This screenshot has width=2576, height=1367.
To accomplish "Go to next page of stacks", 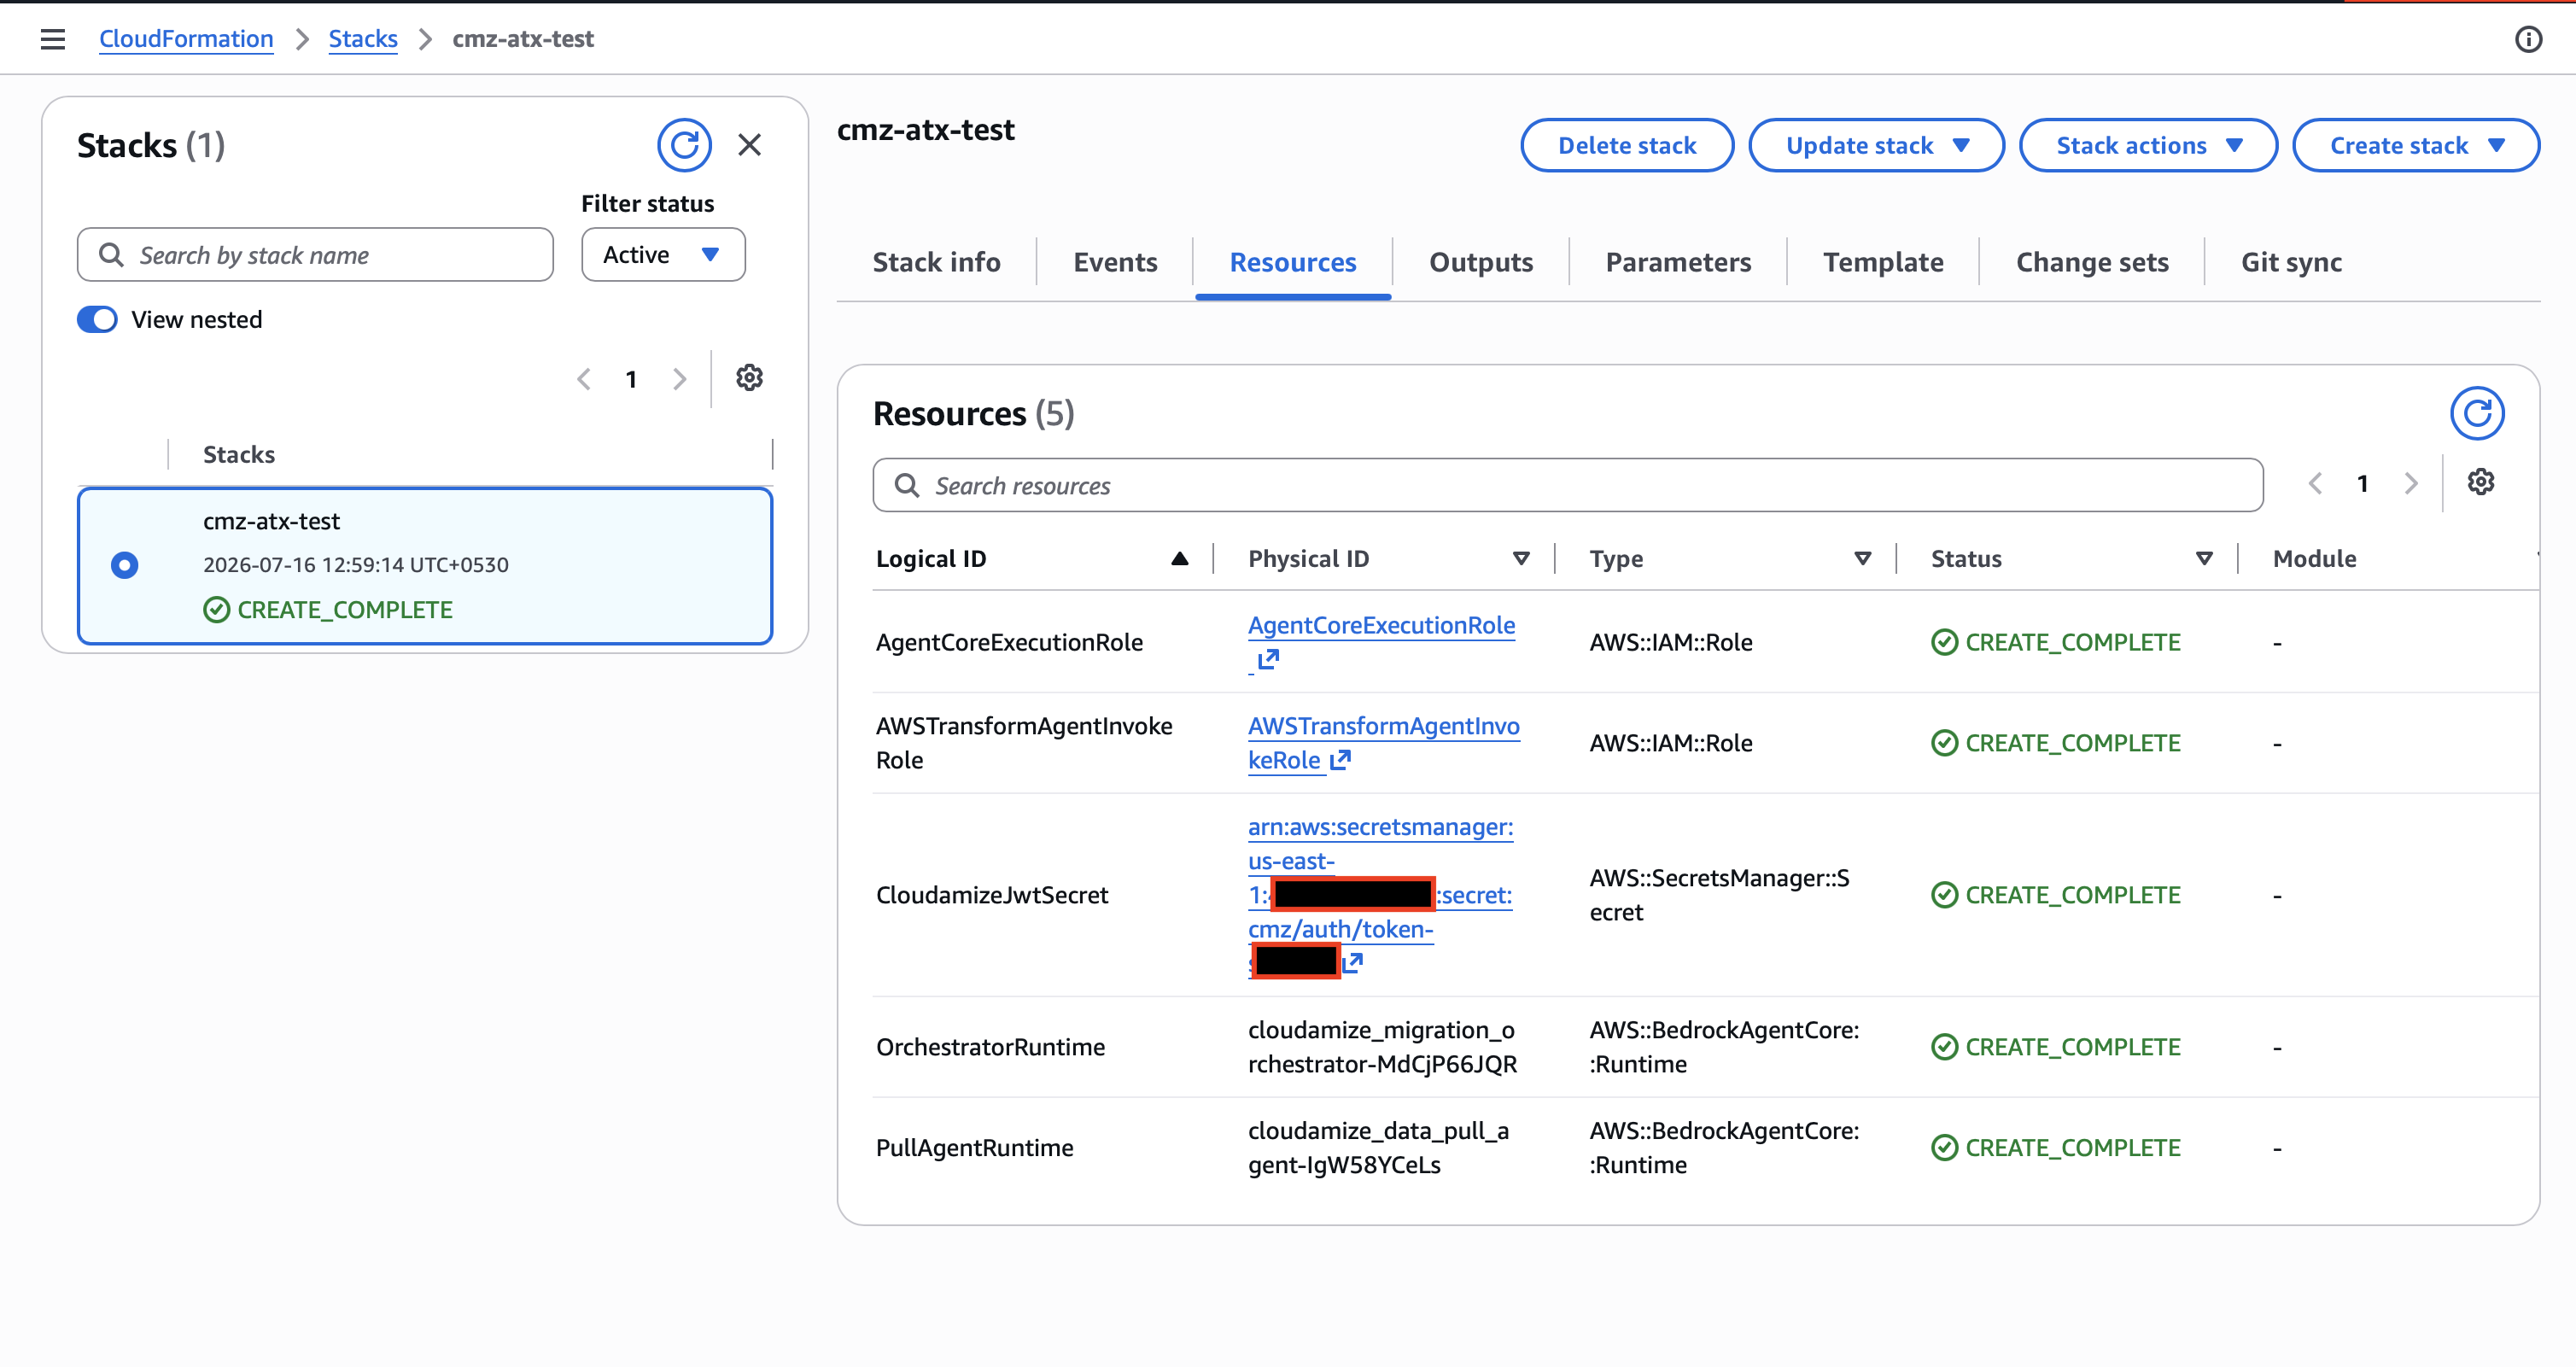I will (680, 379).
